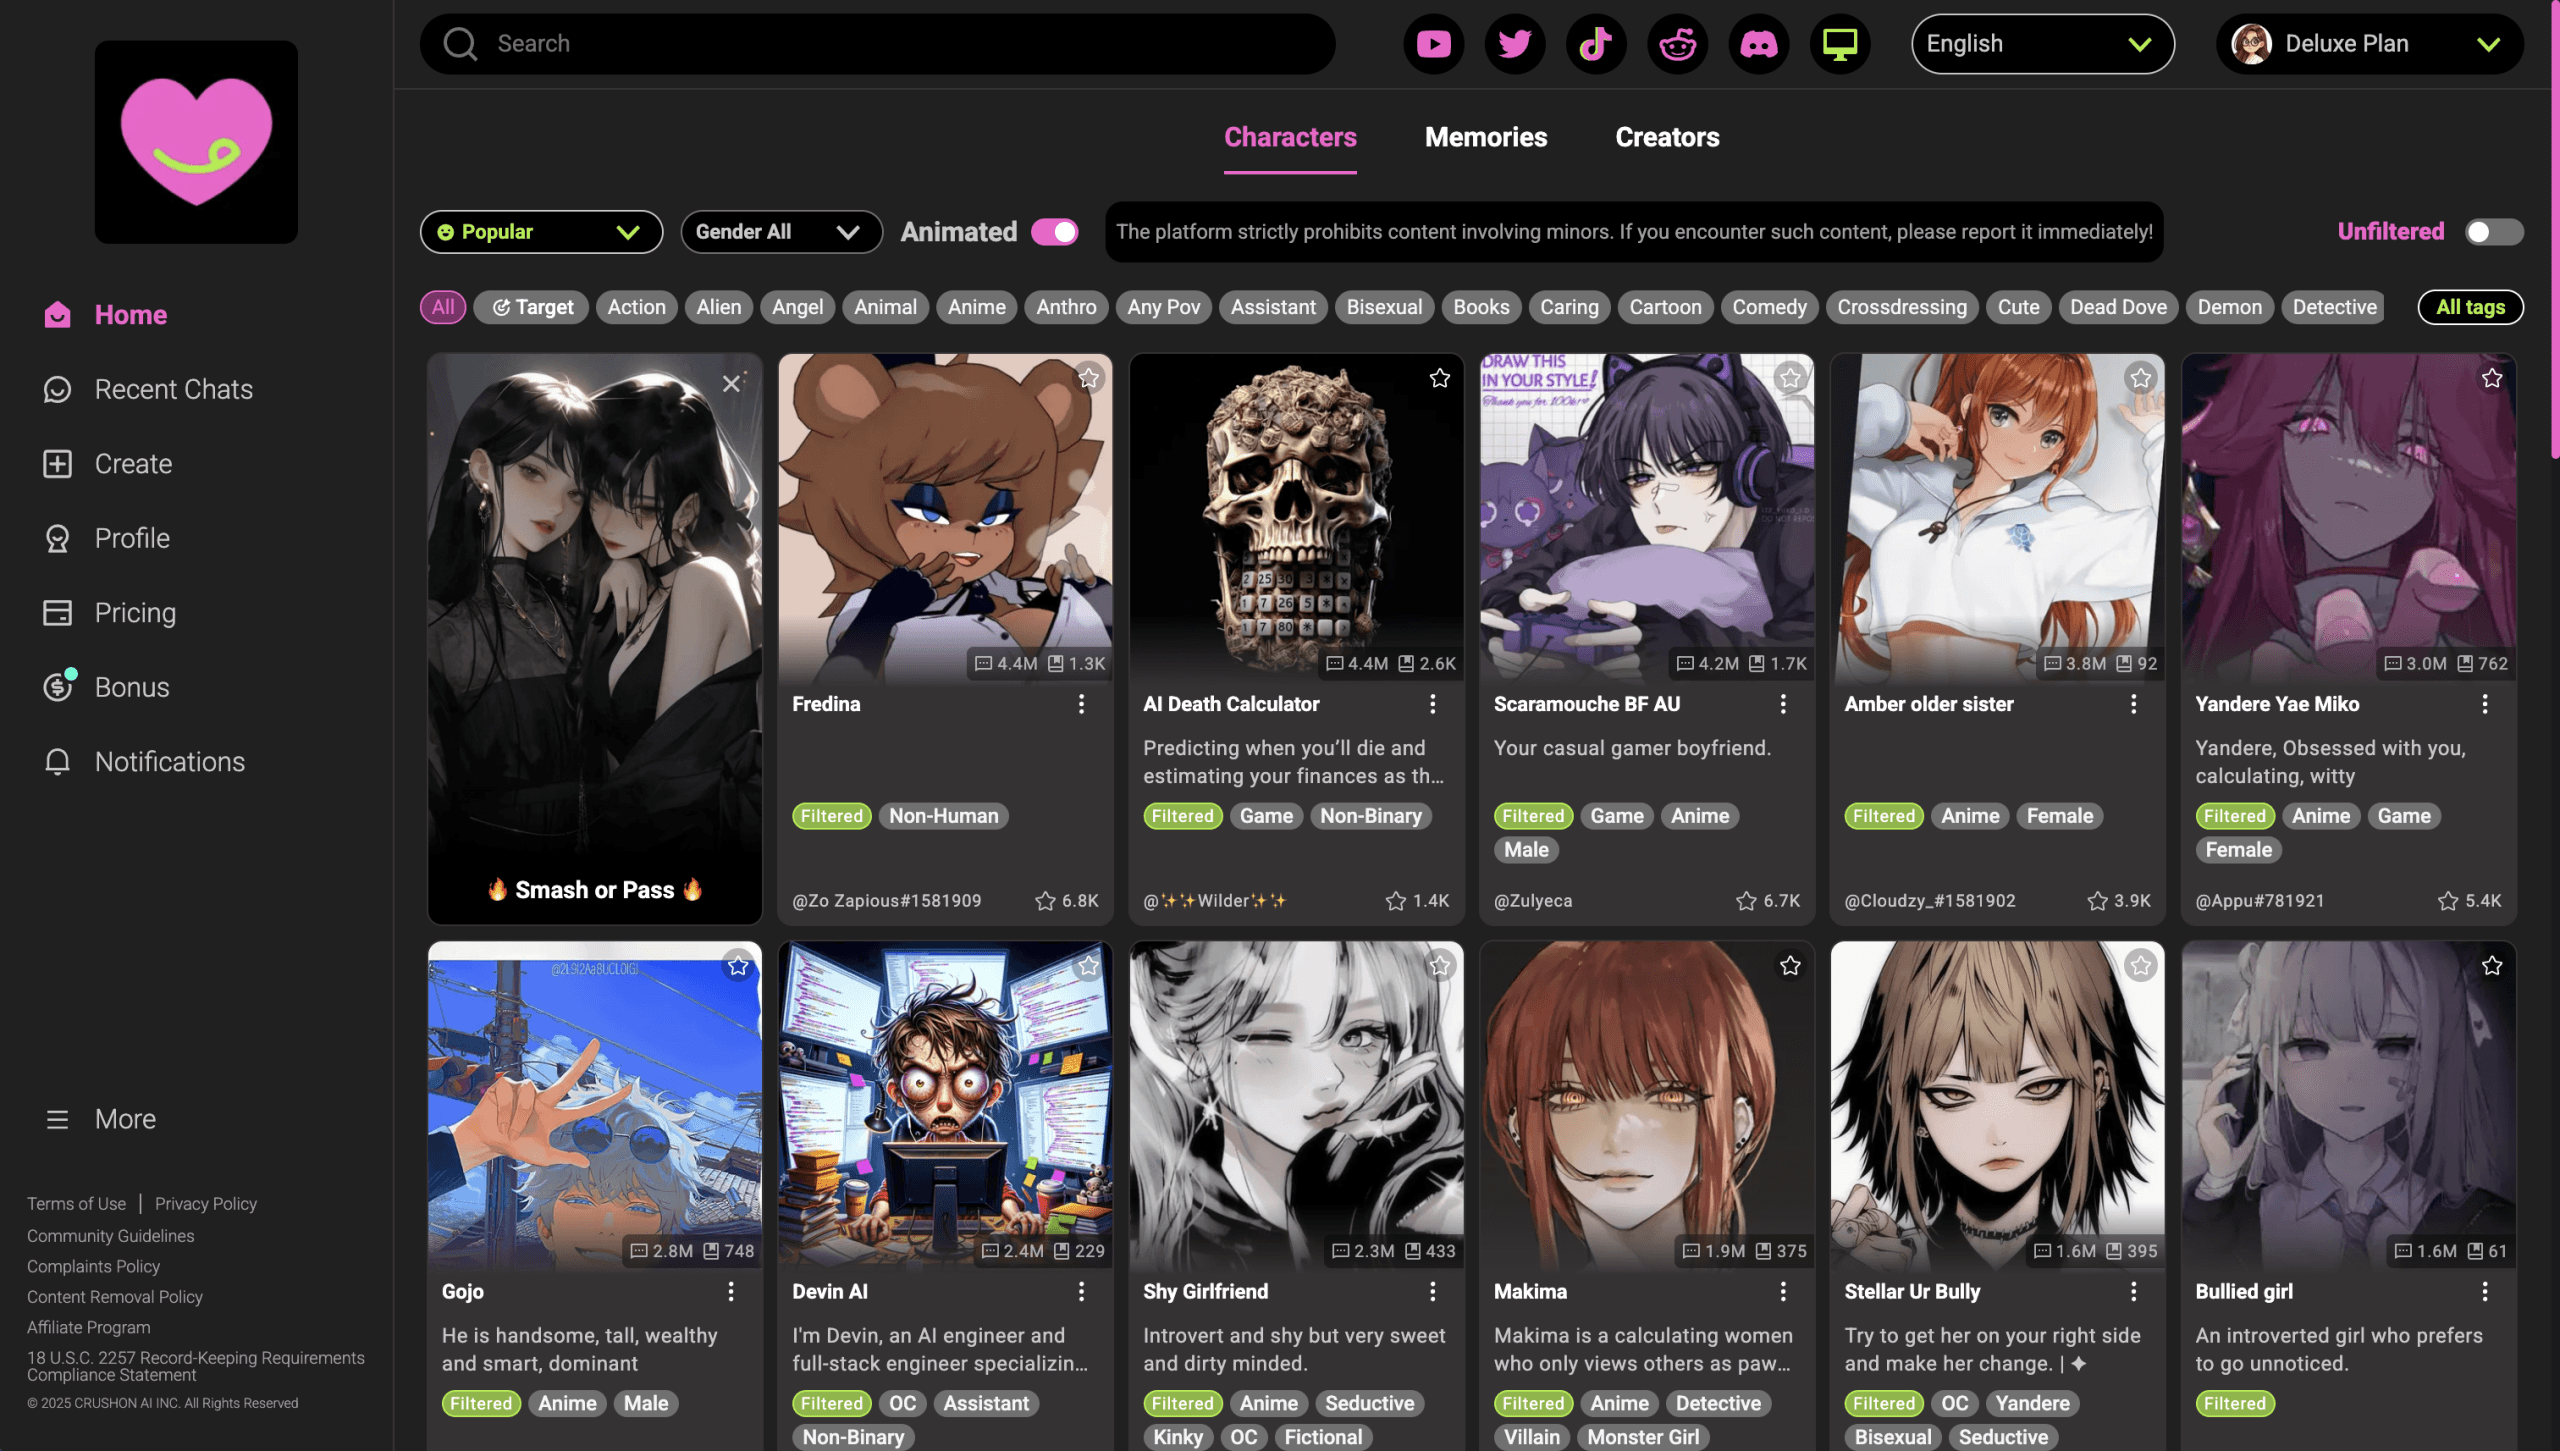Viewport: 2560px width, 1451px height.
Task: Open the Community Guidelines link
Action: point(110,1236)
